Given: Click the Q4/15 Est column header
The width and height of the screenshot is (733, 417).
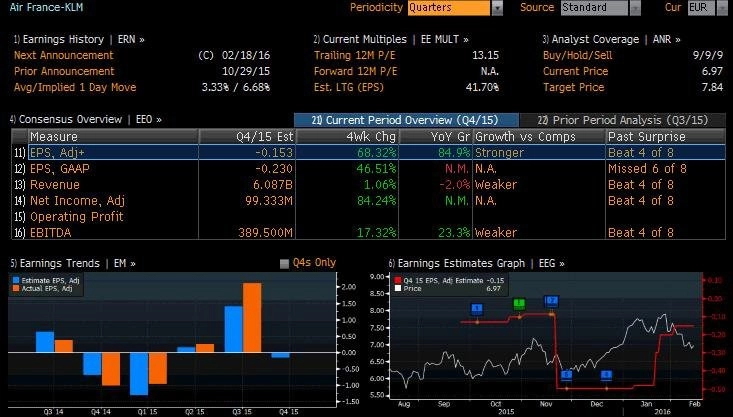Looking at the screenshot, I should pos(247,137).
